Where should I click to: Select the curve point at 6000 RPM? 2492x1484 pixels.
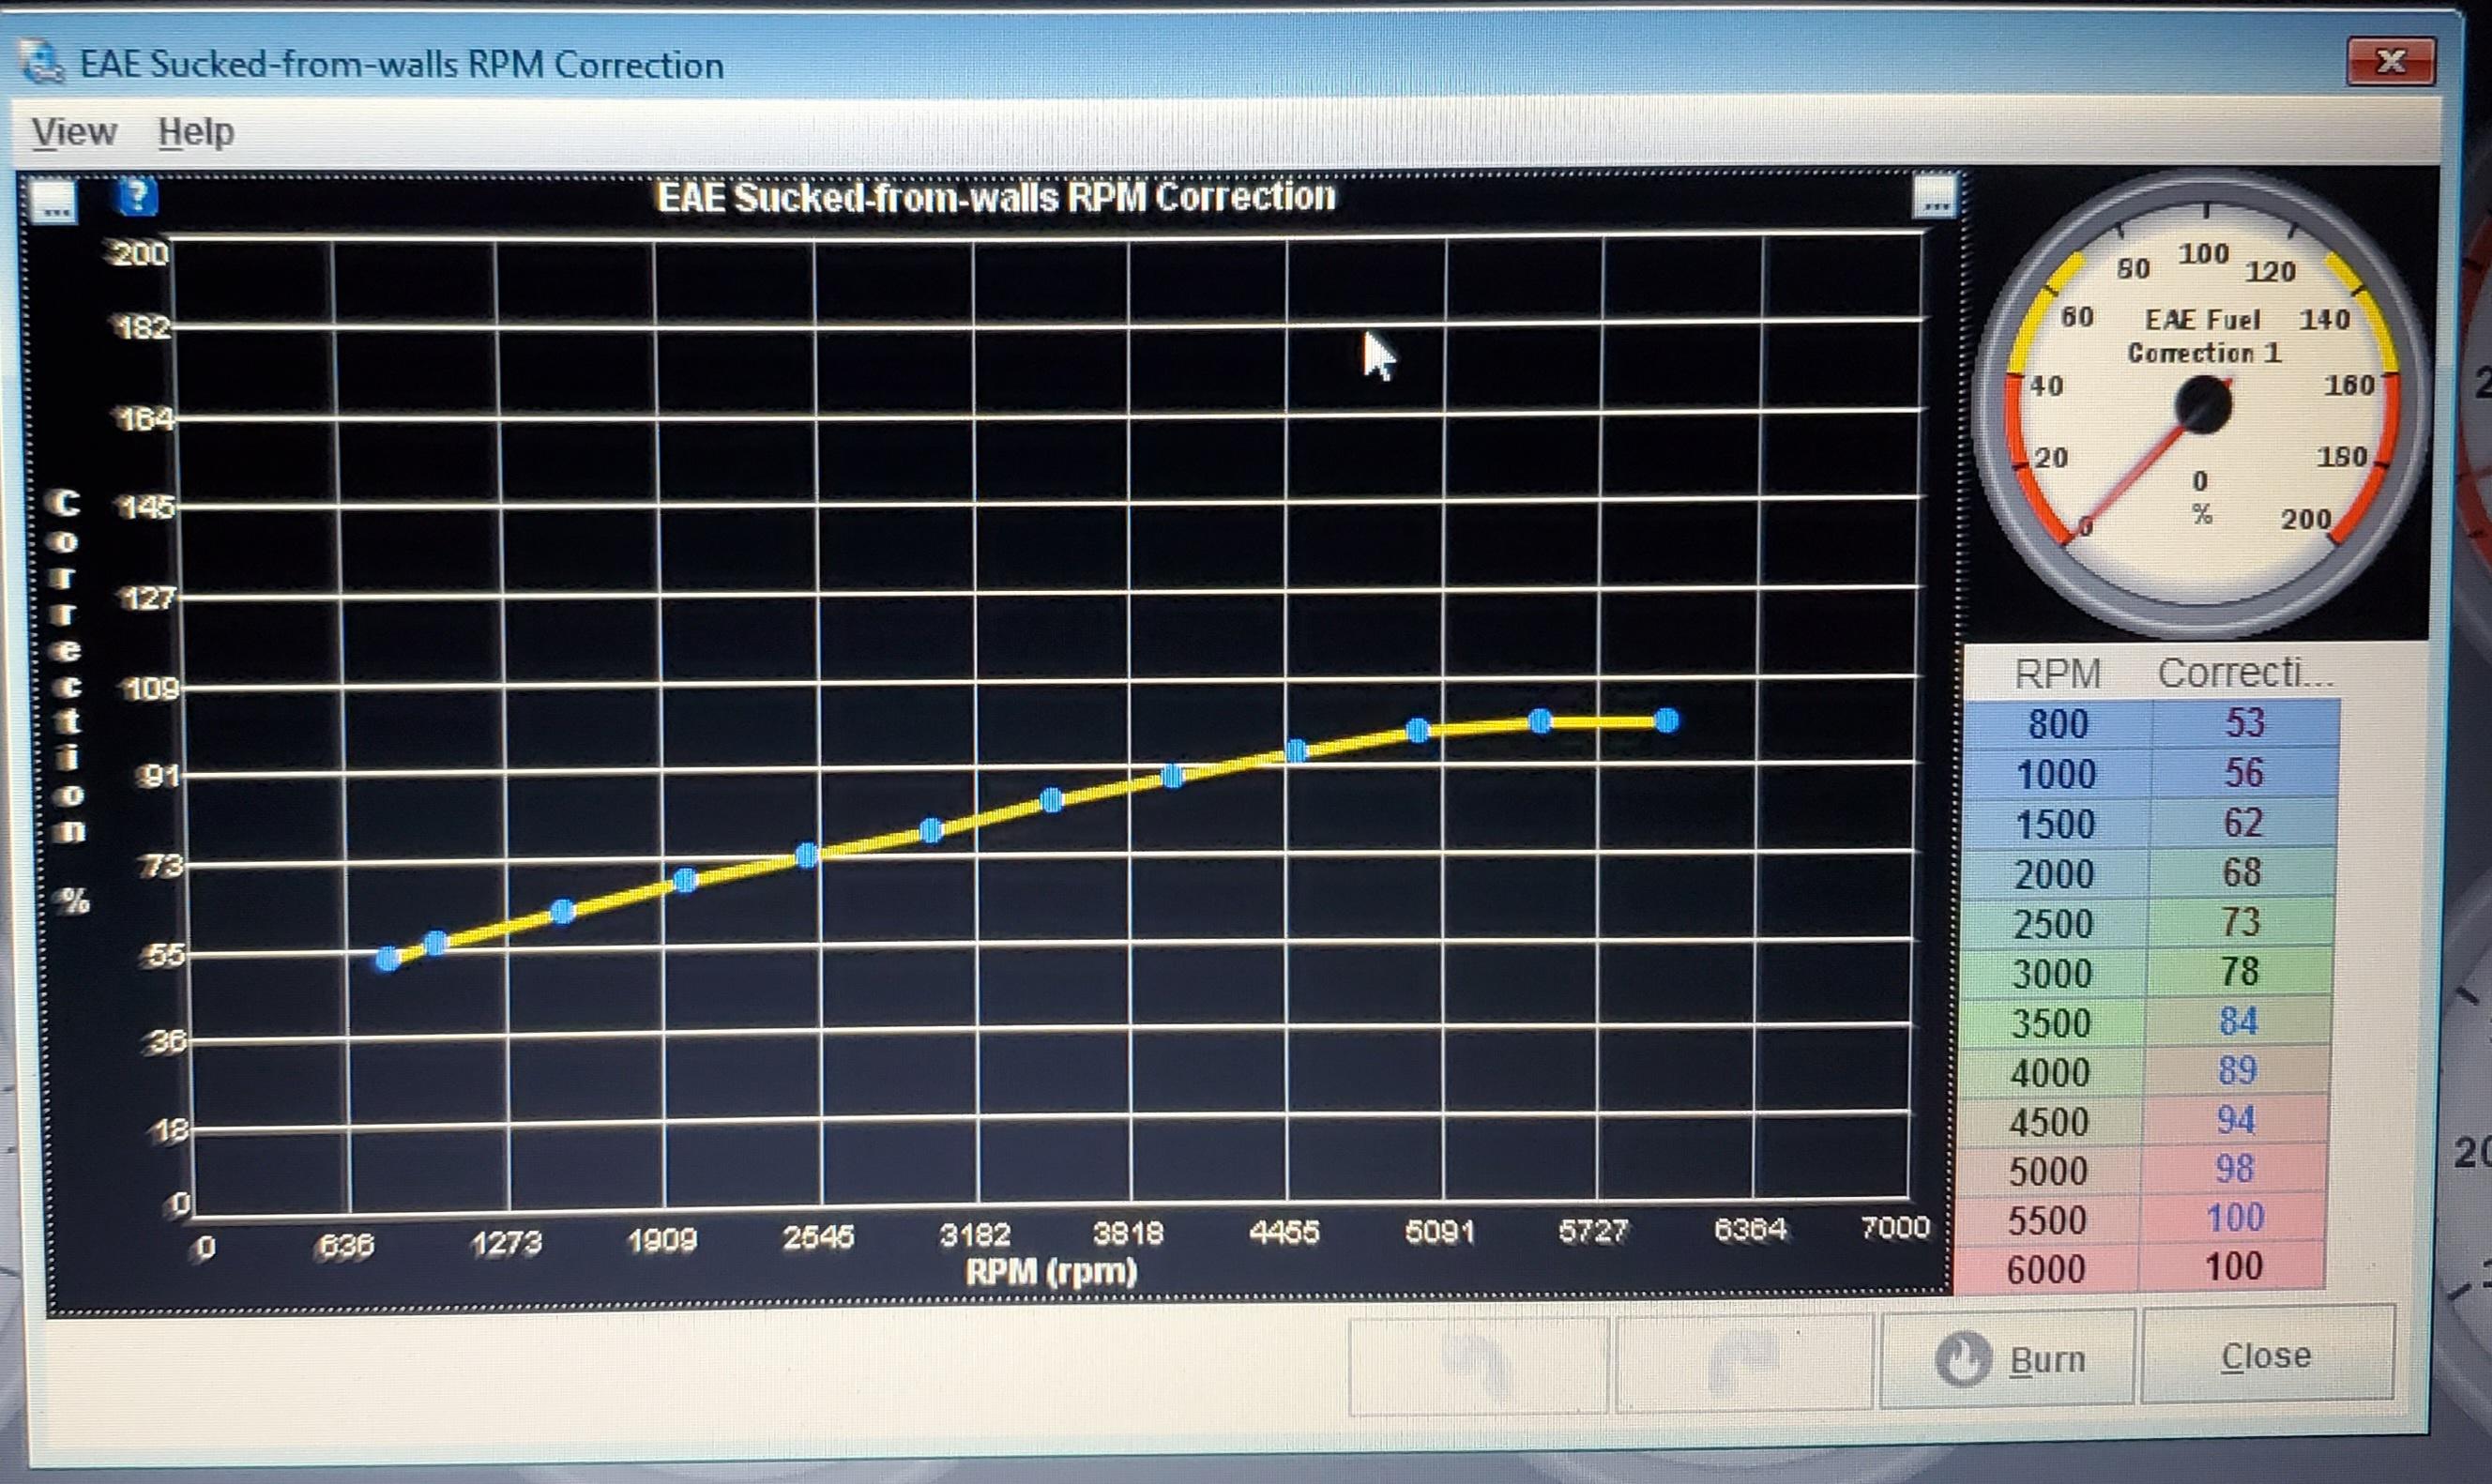(x=1666, y=720)
